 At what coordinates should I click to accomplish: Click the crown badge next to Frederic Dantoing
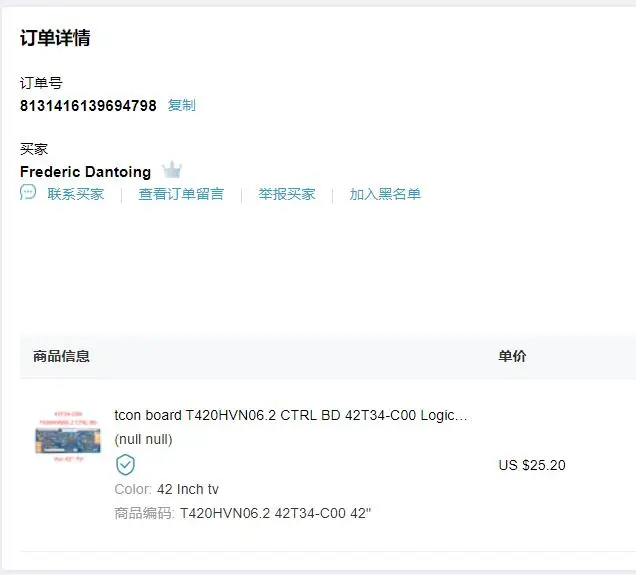pyautogui.click(x=172, y=169)
